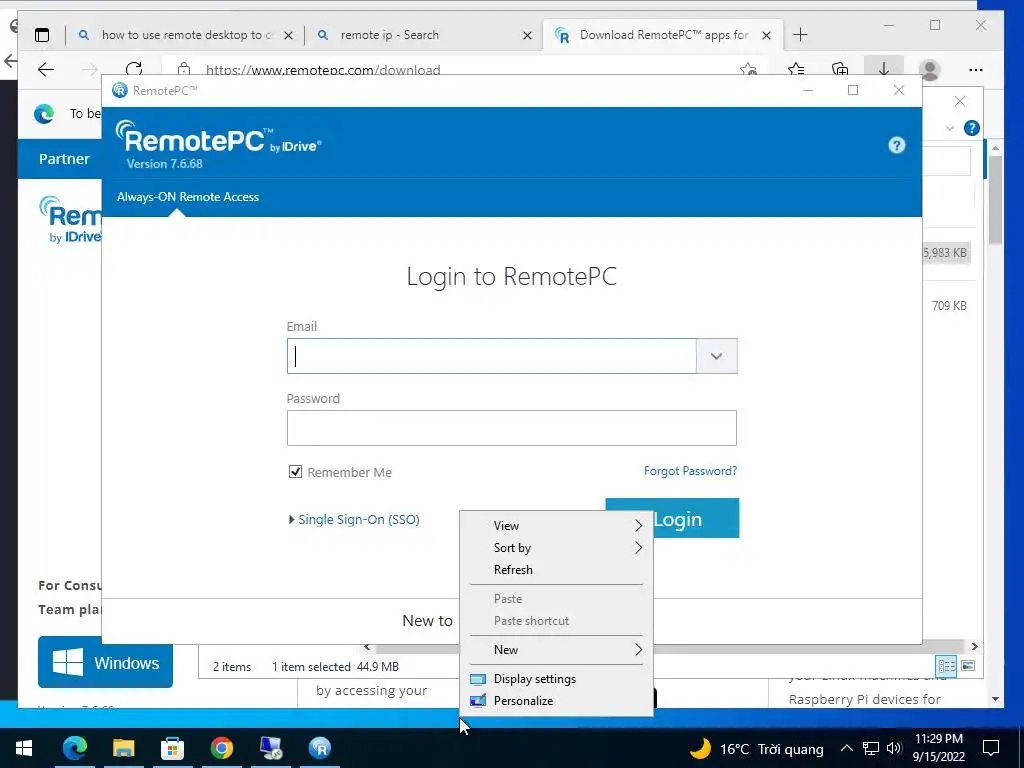Click the Edge address bar URL
1024x768 pixels.
click(323, 70)
